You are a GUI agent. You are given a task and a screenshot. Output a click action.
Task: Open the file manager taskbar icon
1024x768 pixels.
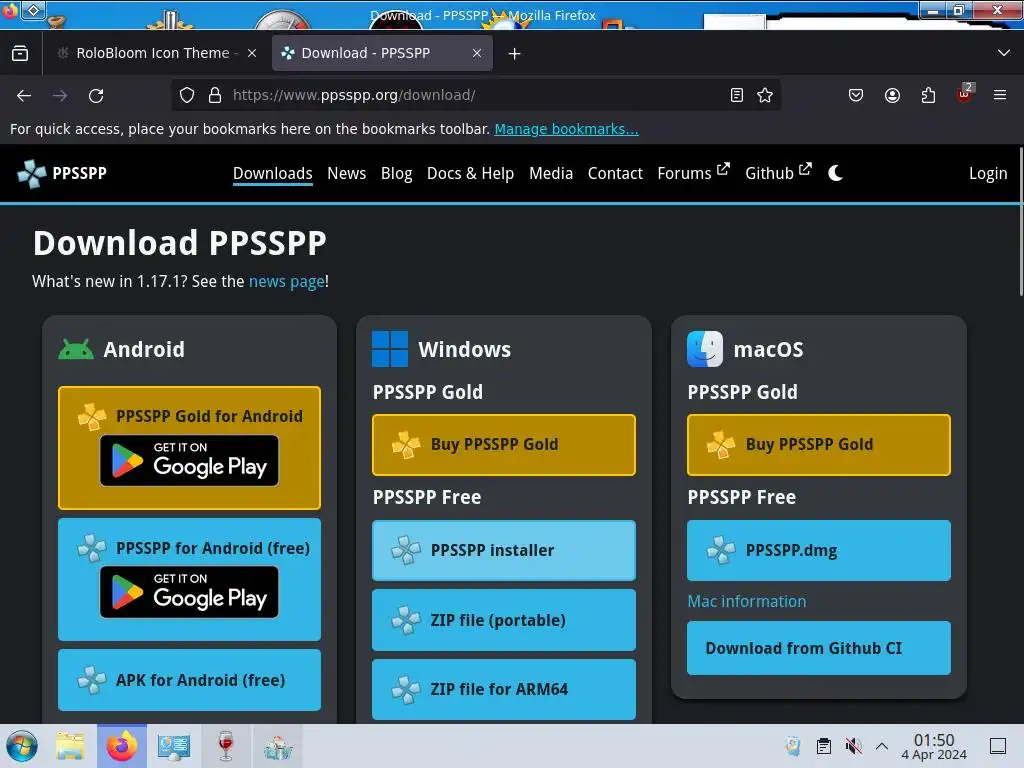coord(70,746)
